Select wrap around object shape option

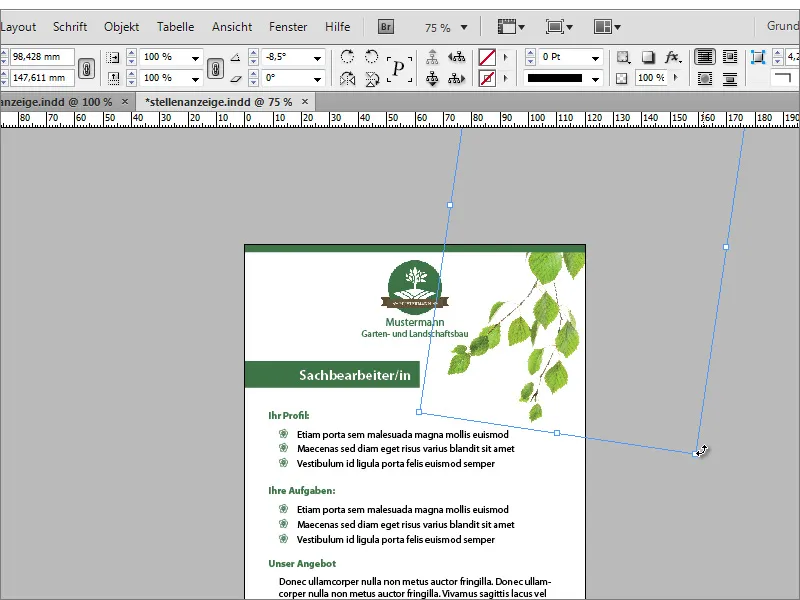tap(705, 79)
